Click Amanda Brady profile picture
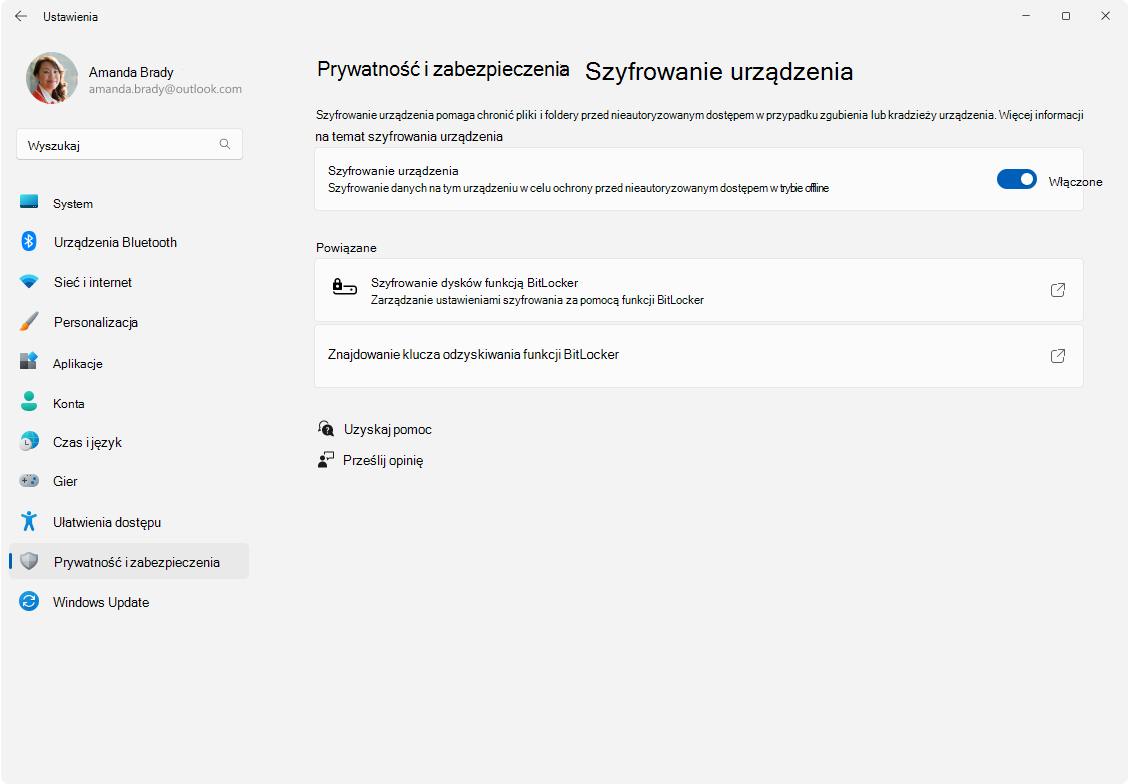Viewport: 1128px width, 784px height. (52, 78)
